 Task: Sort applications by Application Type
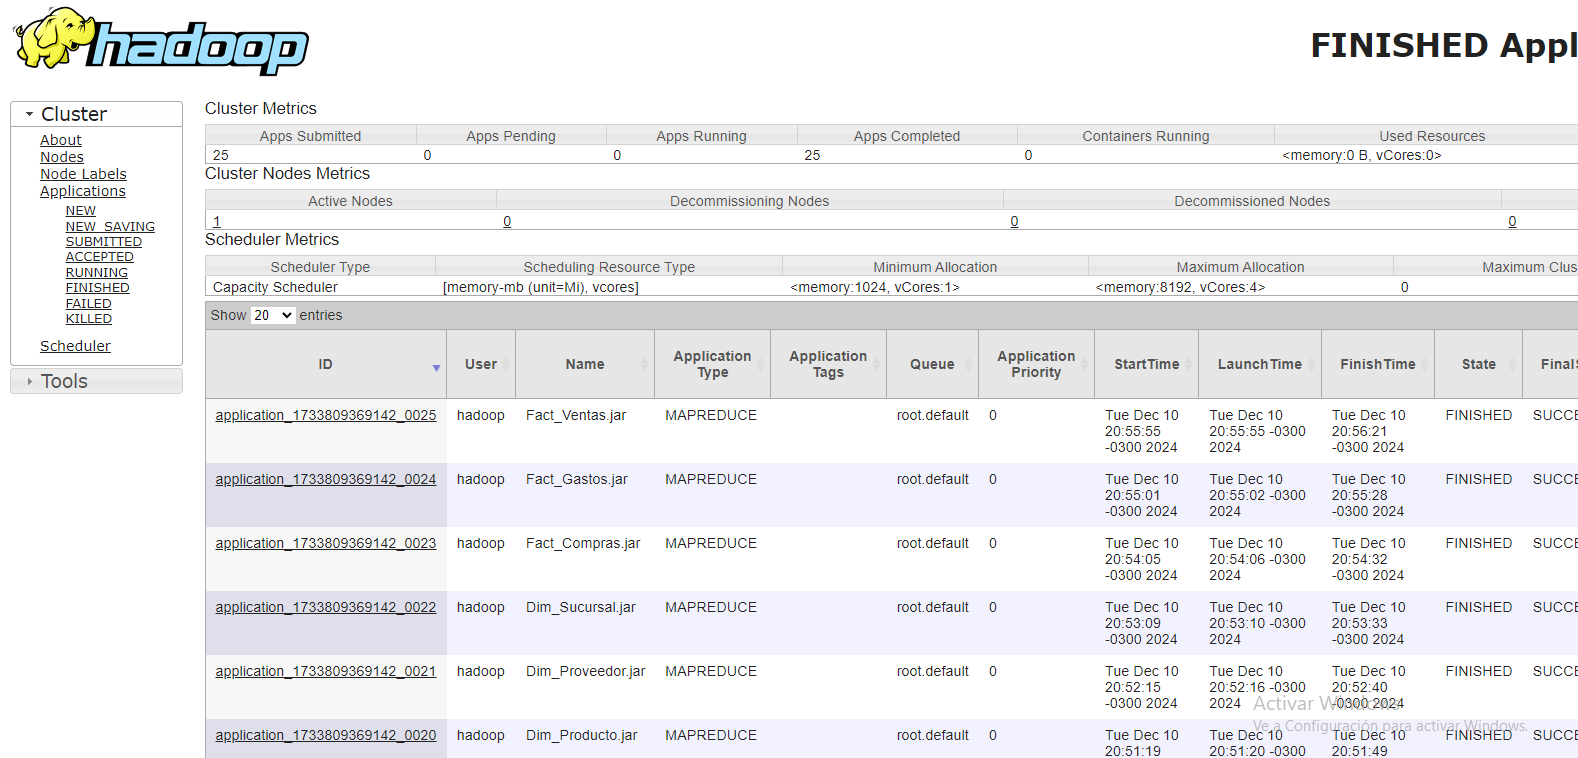pyautogui.click(x=712, y=364)
